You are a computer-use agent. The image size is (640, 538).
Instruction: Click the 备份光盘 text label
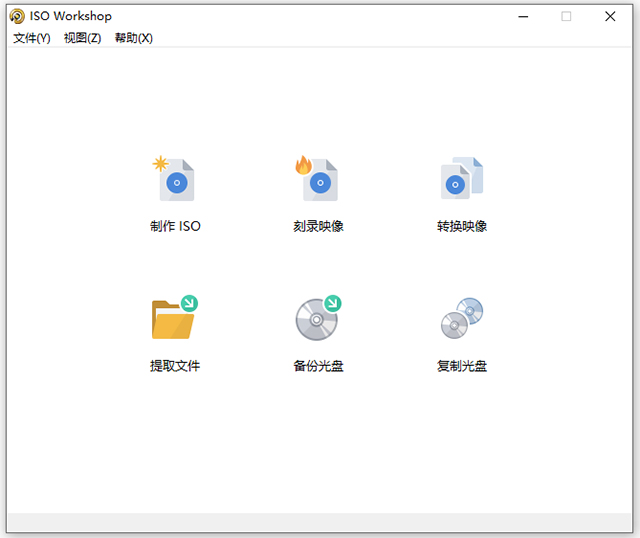[318, 366]
